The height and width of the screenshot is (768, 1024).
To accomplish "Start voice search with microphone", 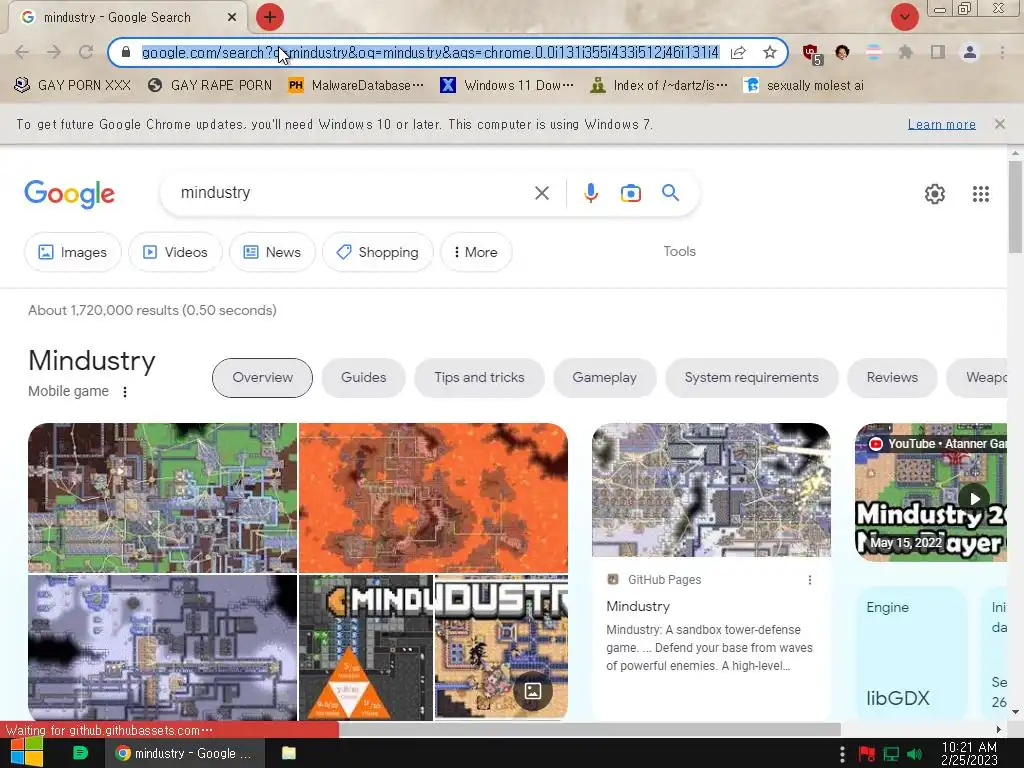I will pyautogui.click(x=590, y=193).
